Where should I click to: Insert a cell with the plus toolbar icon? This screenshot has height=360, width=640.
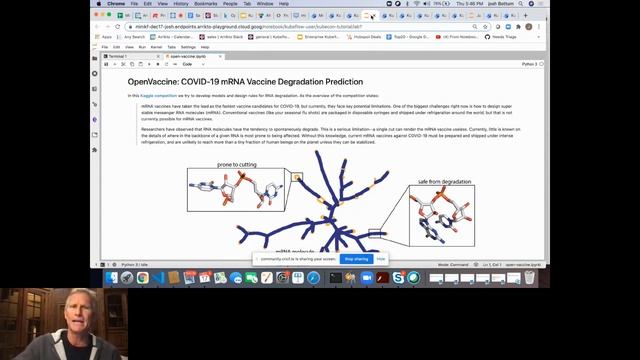[115, 64]
